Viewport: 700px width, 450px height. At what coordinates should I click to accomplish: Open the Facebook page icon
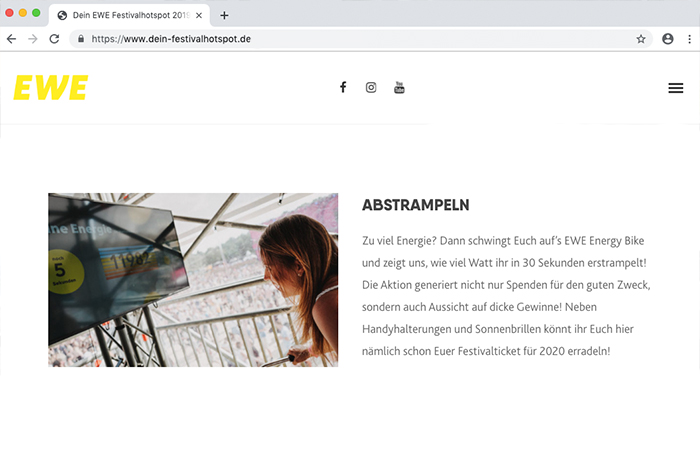tap(343, 87)
